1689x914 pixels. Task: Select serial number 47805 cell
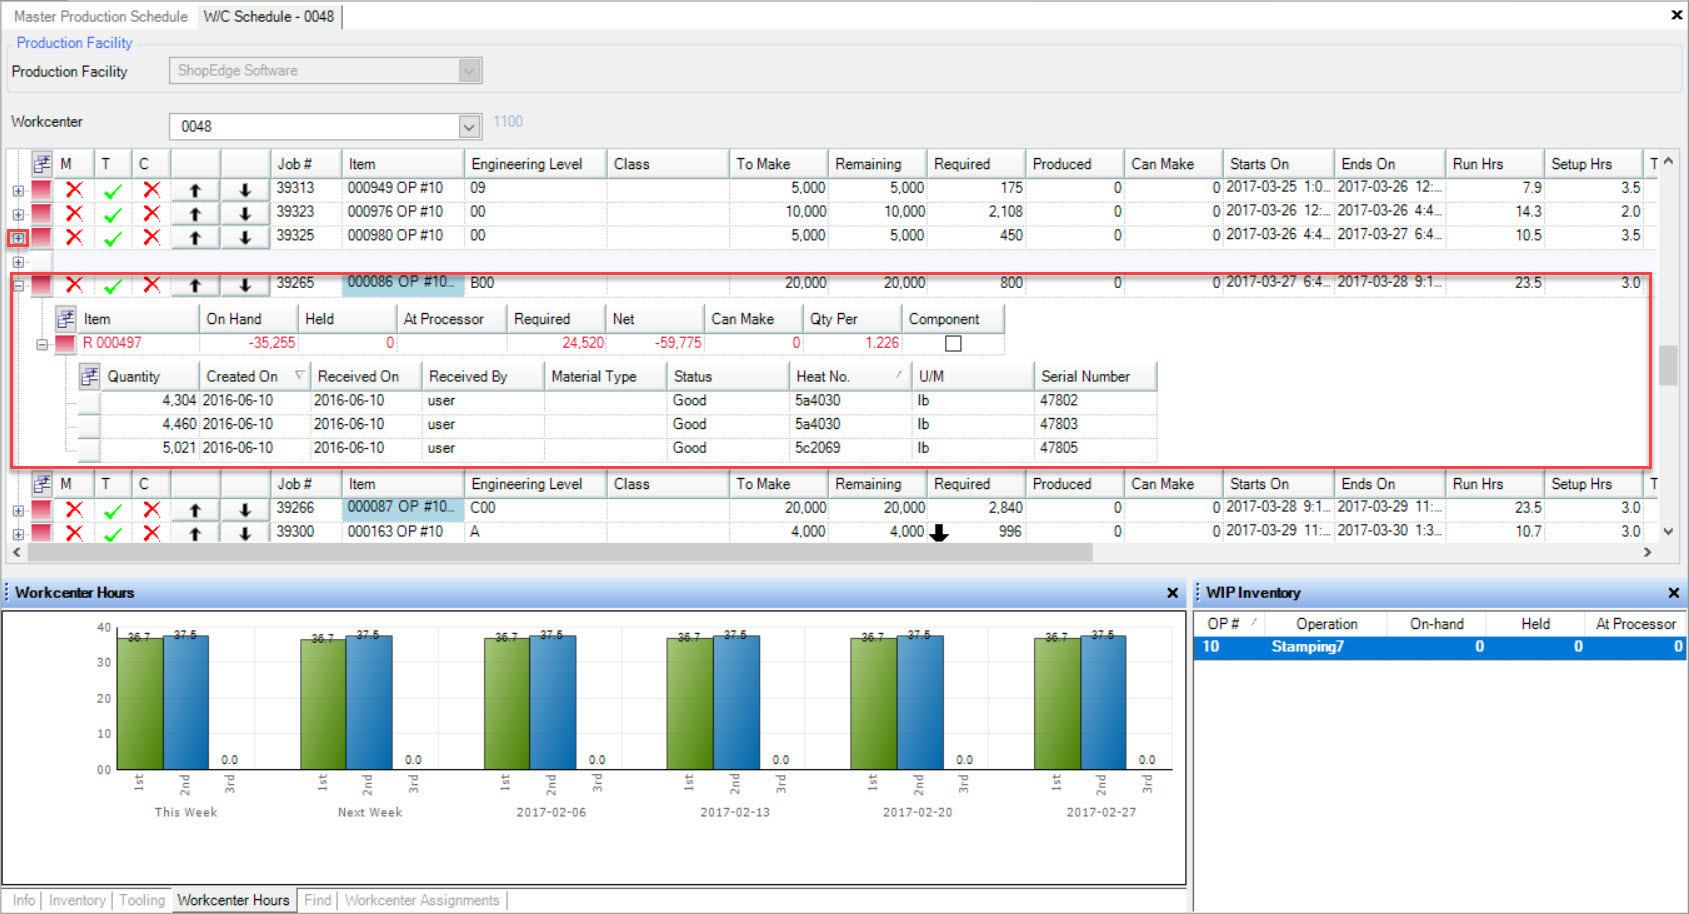tap(1095, 448)
